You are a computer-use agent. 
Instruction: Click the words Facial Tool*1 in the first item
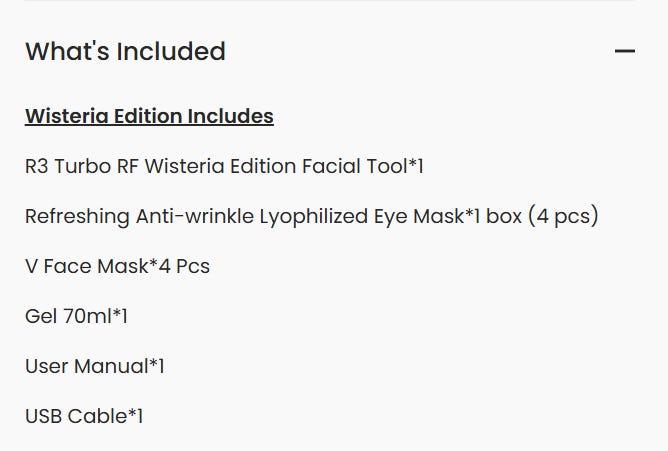point(363,166)
